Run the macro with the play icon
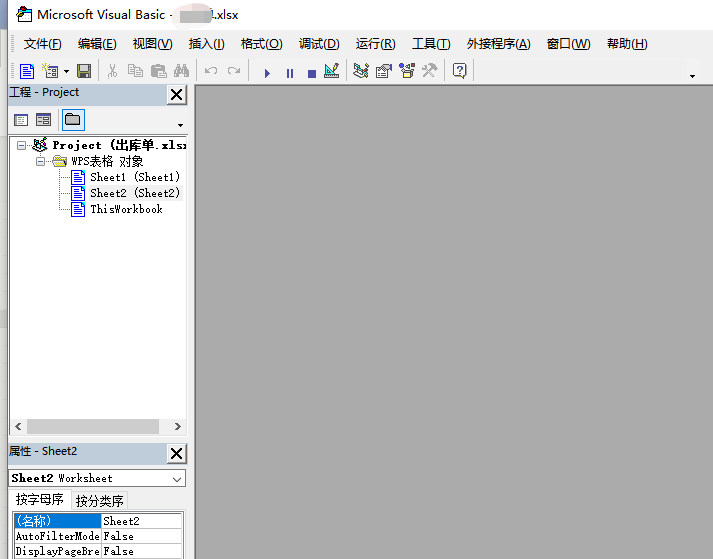Screen dimensions: 713x559 (267, 73)
